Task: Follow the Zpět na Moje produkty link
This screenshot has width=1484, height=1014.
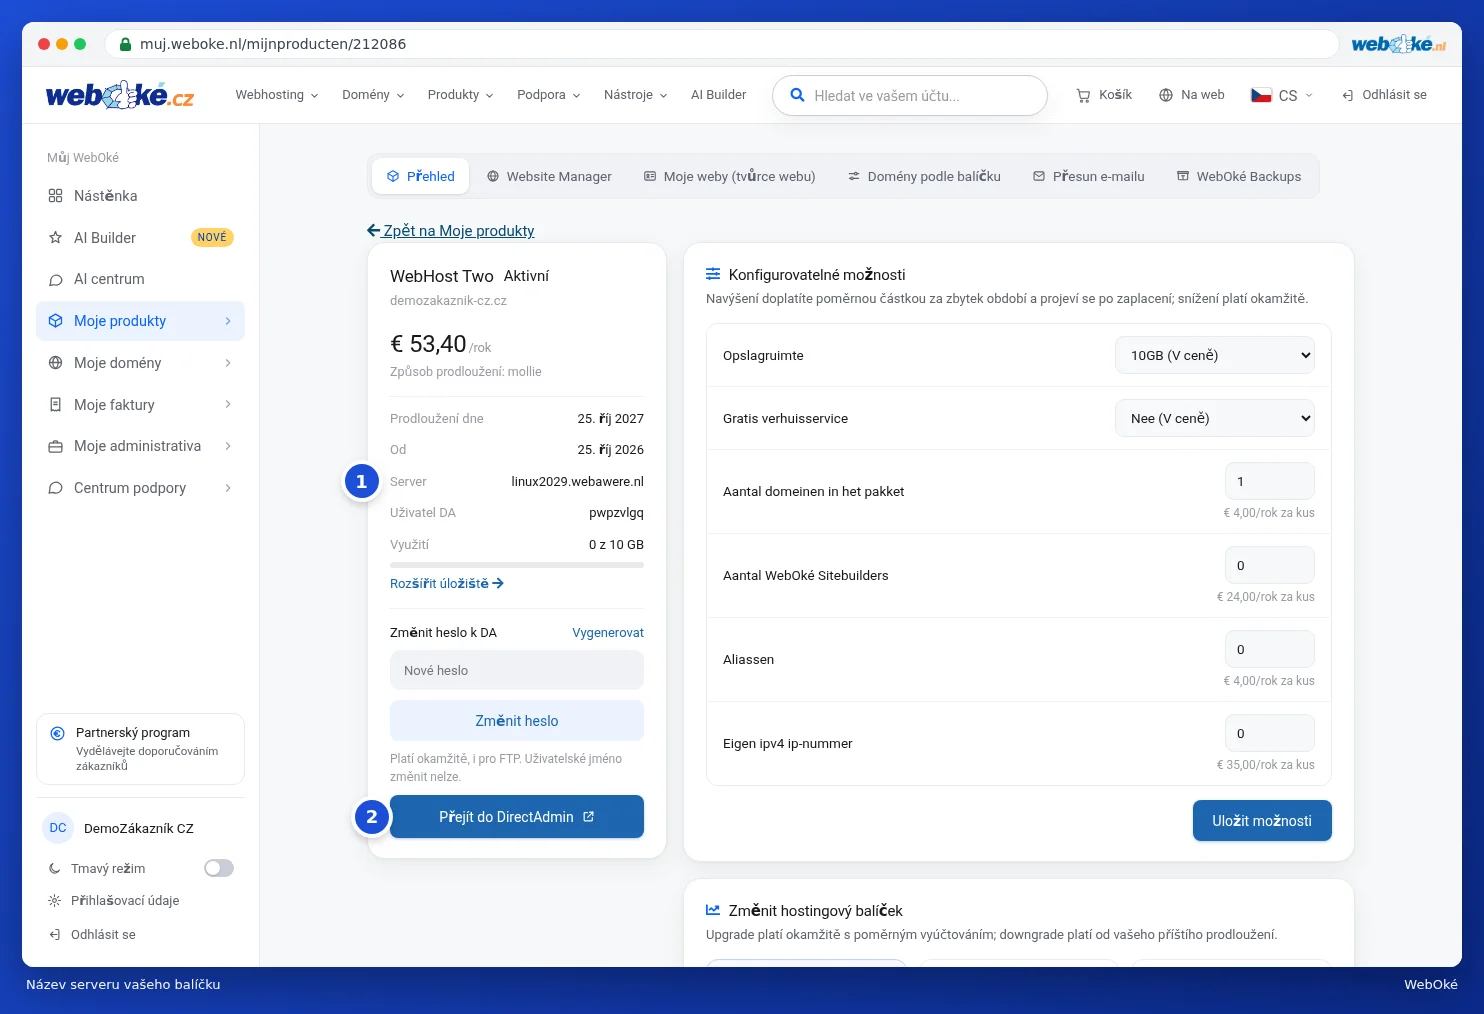Action: click(x=451, y=231)
